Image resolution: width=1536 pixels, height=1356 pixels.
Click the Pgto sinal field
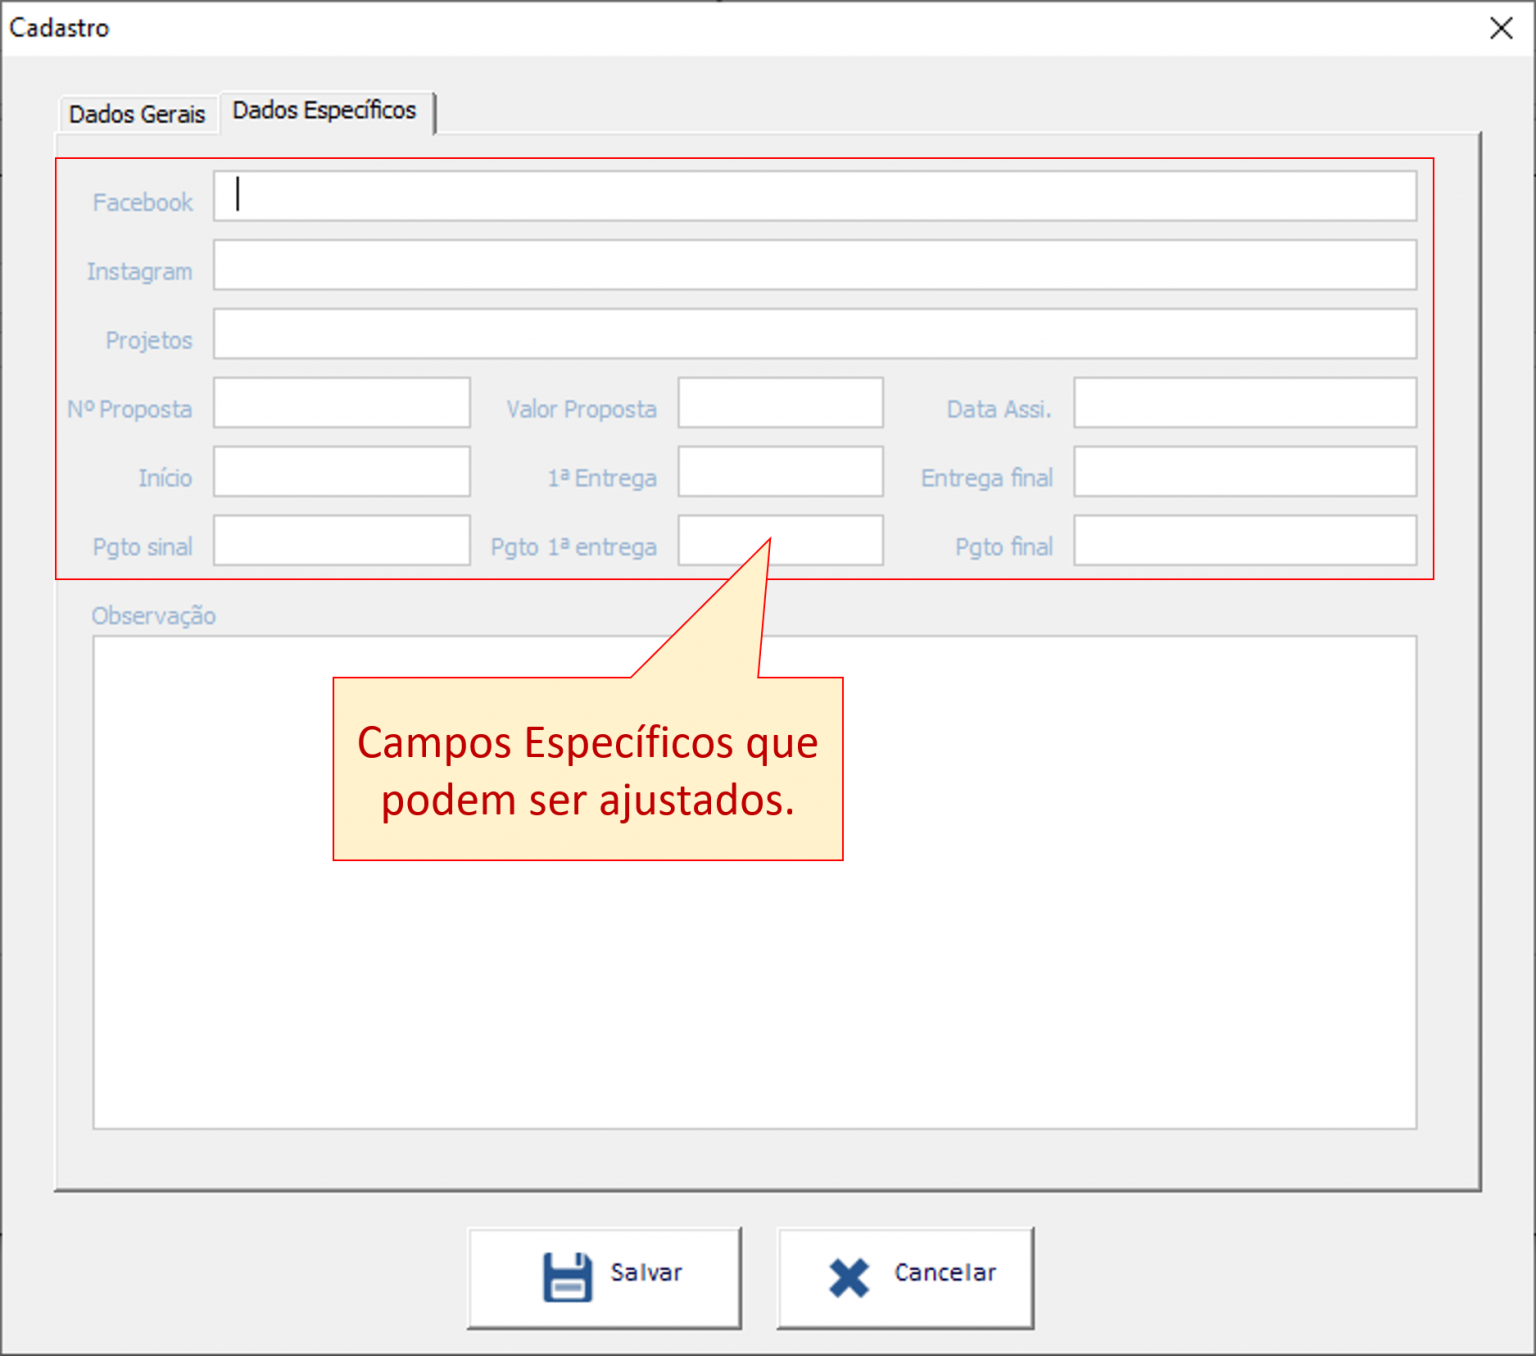click(x=340, y=540)
